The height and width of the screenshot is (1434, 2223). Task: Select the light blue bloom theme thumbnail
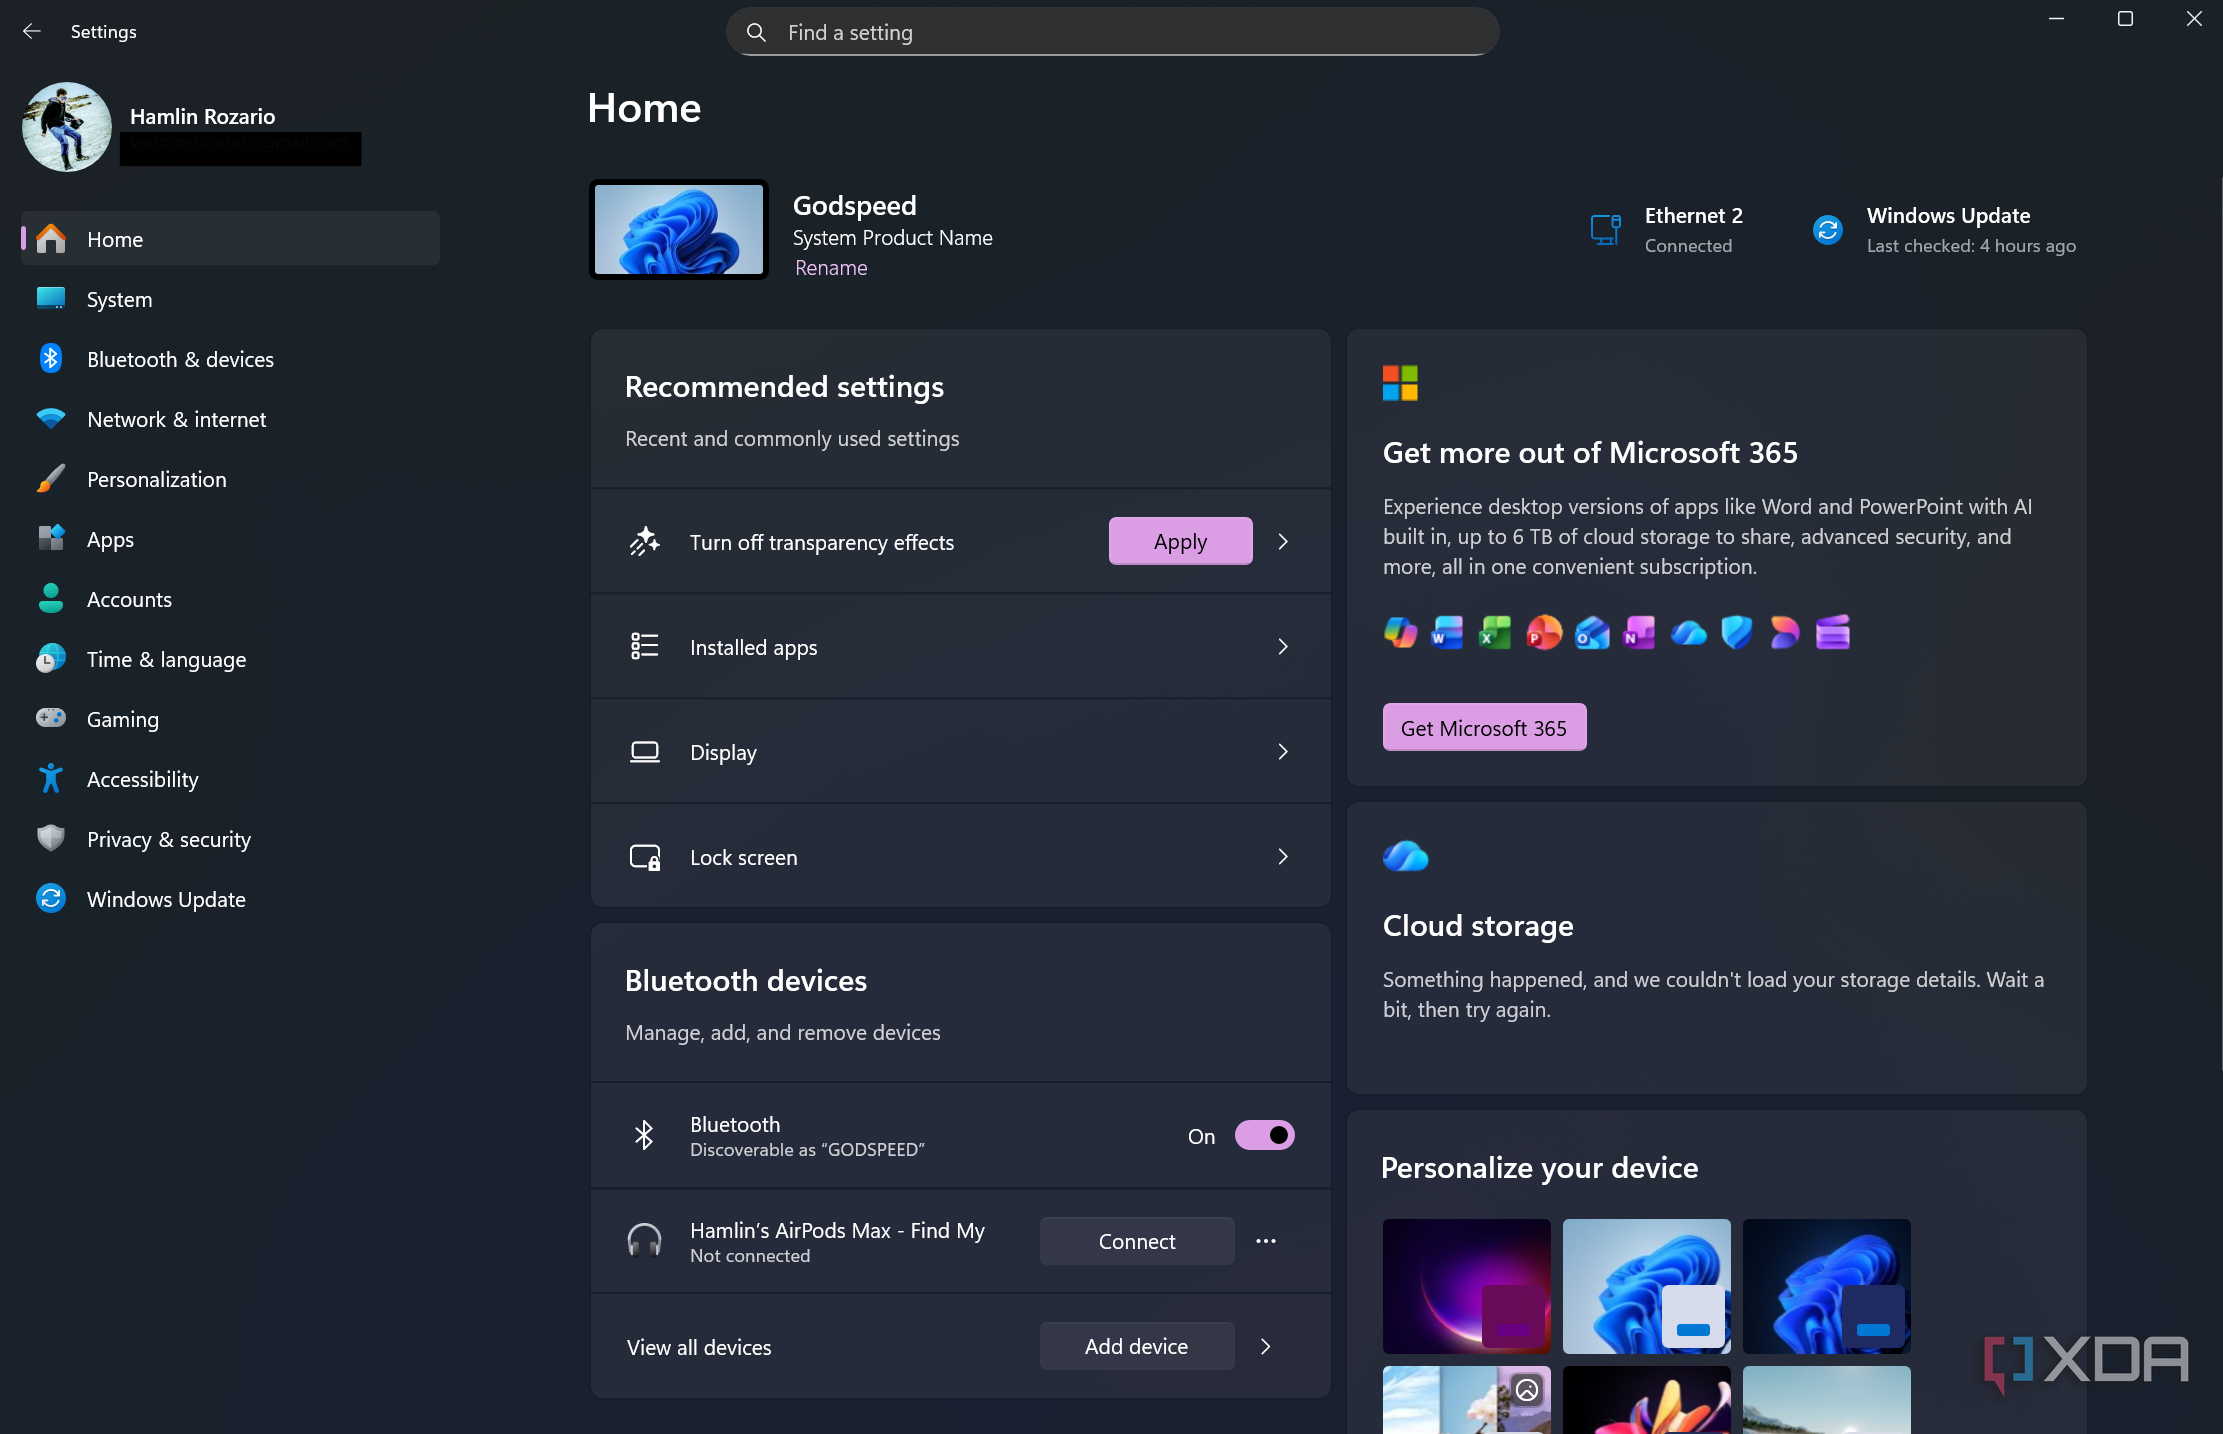1647,1286
